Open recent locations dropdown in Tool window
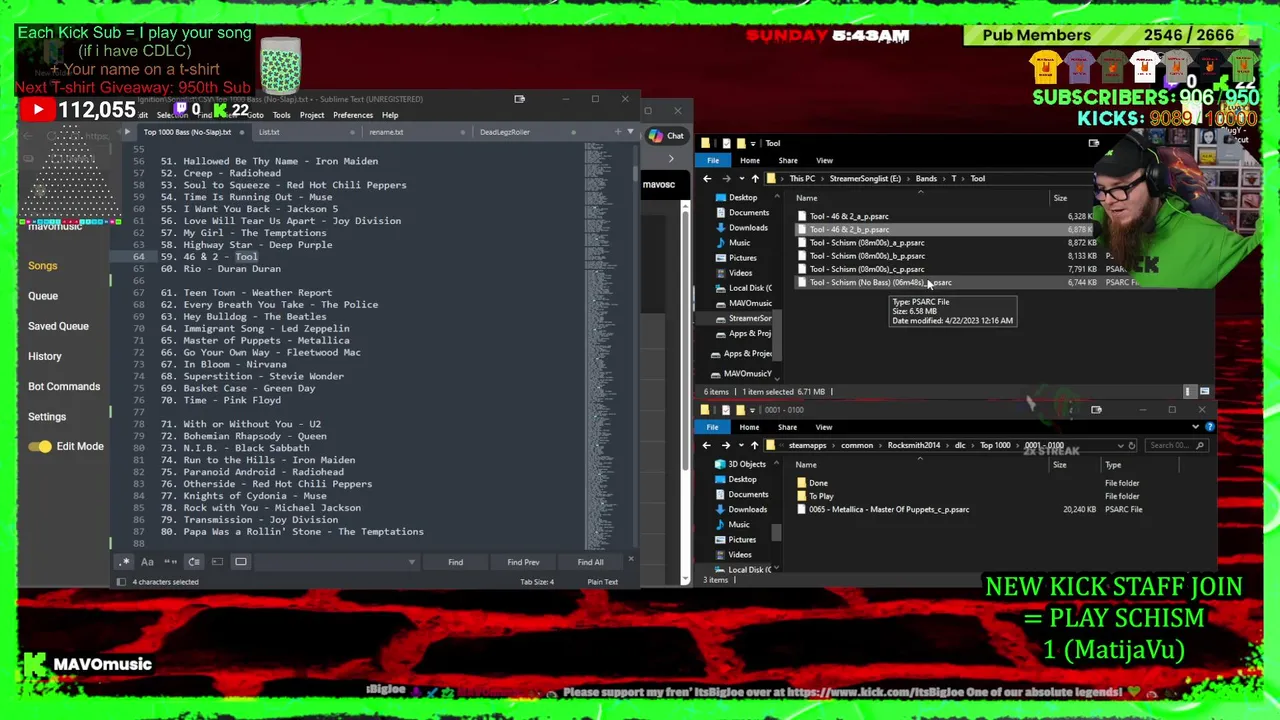The height and width of the screenshot is (720, 1280). click(741, 179)
